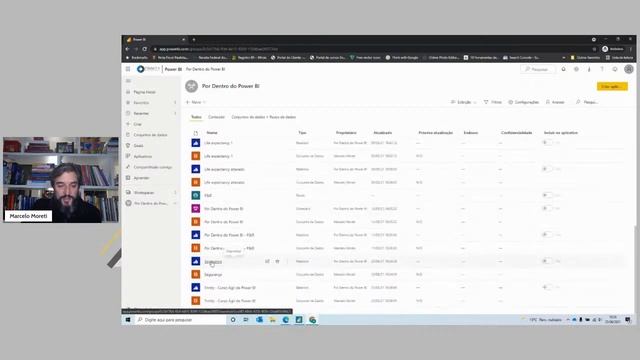Toggle include in app for P&R dataflow row
The height and width of the screenshot is (360, 640).
(x=547, y=195)
